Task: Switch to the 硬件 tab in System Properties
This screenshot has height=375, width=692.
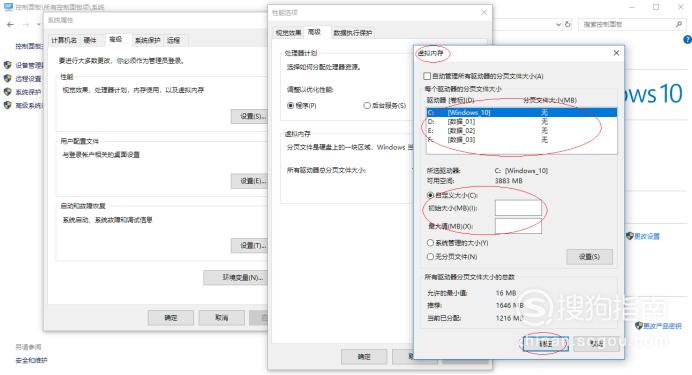Action: click(x=90, y=40)
